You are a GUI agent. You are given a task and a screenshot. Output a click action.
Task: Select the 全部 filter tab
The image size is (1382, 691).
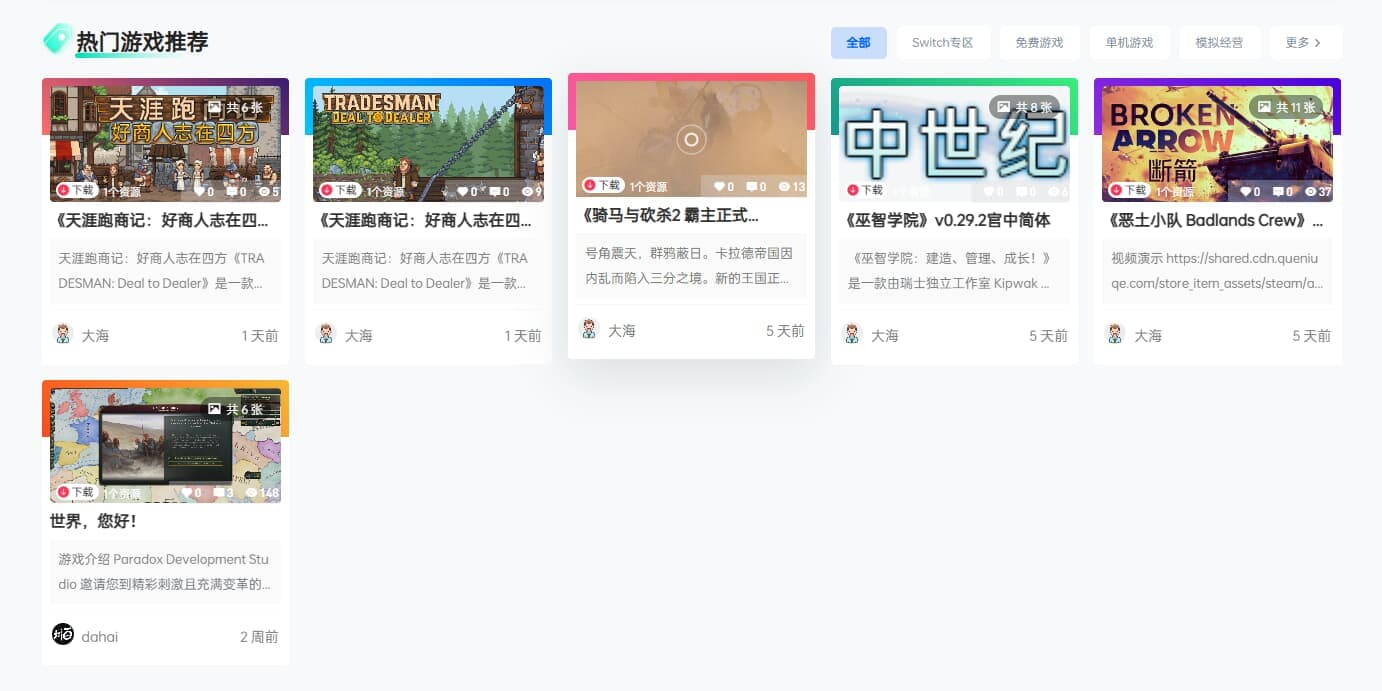point(858,43)
